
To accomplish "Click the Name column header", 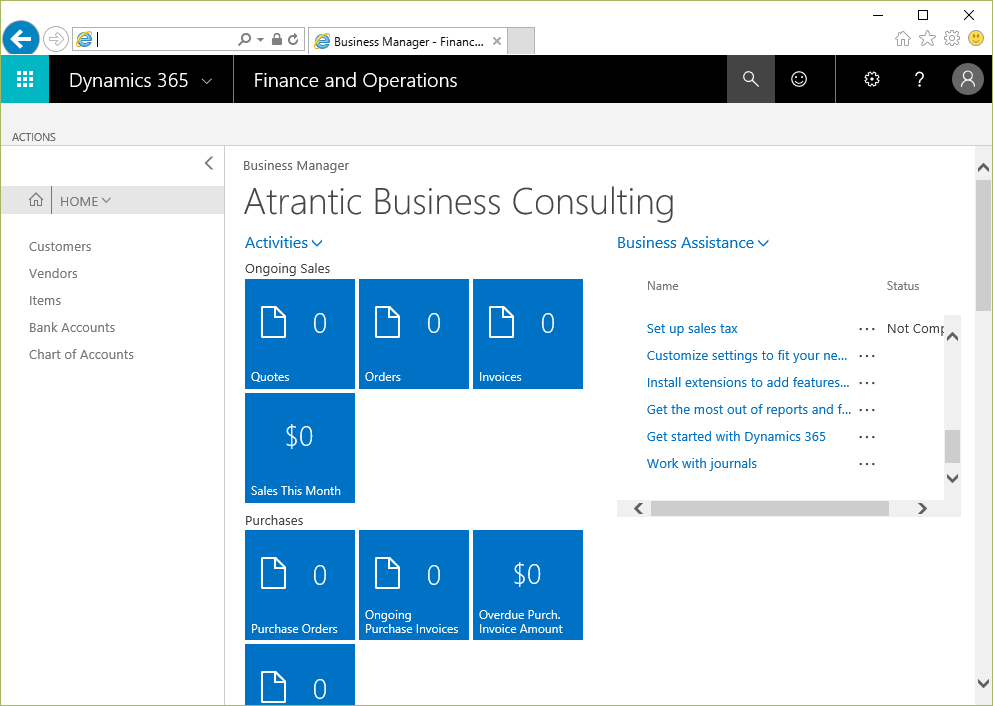I will click(x=662, y=286).
